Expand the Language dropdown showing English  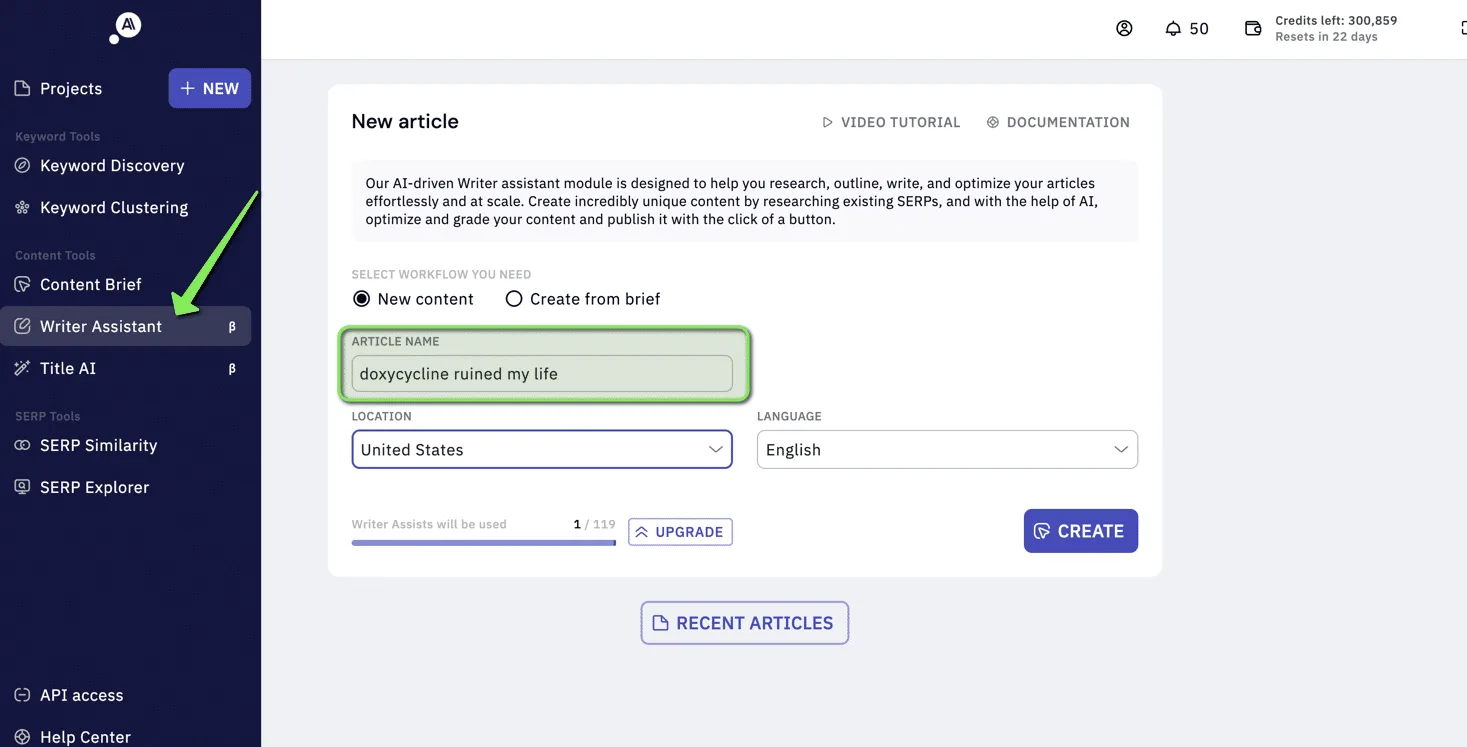tap(947, 450)
